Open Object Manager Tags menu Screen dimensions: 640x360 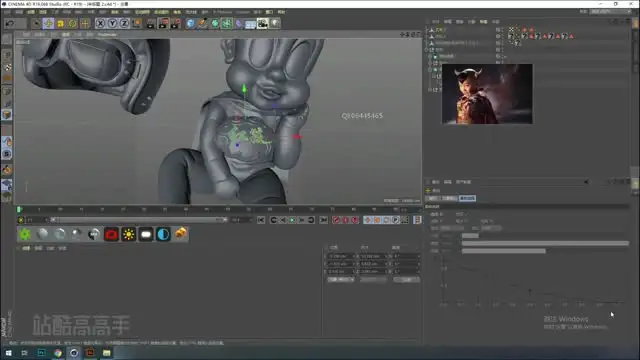(483, 22)
